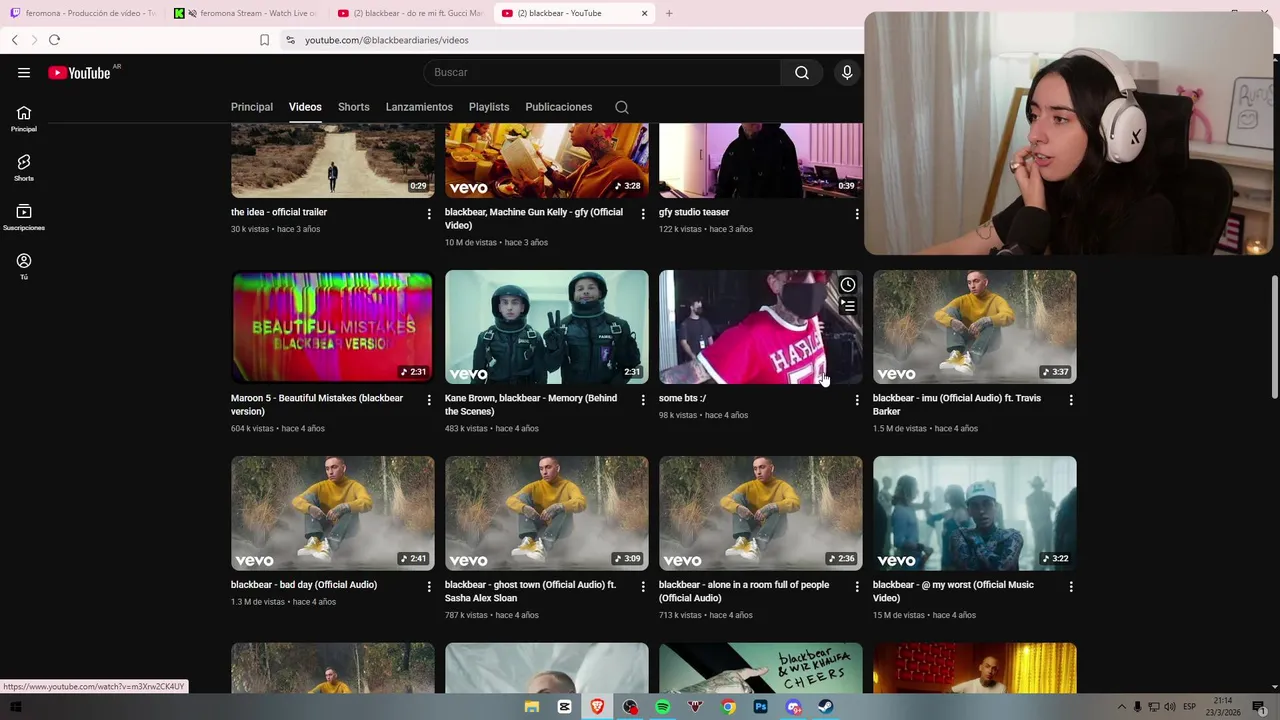The image size is (1280, 720).
Task: Open 'gfy studio teaser' title link
Action: coord(694,212)
